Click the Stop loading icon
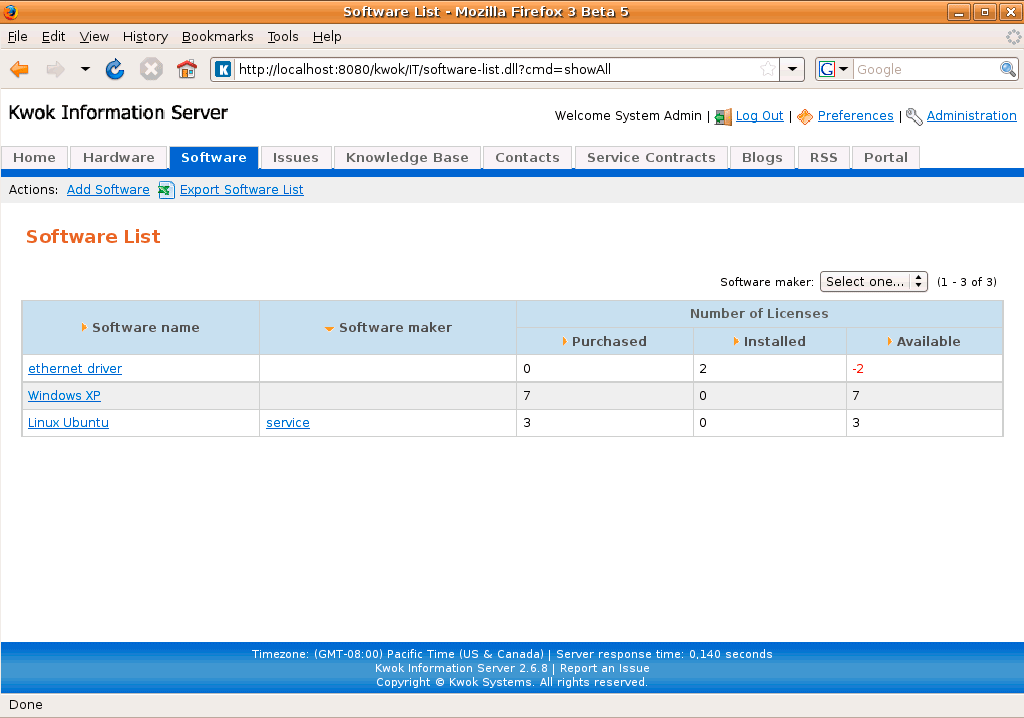 tap(151, 69)
